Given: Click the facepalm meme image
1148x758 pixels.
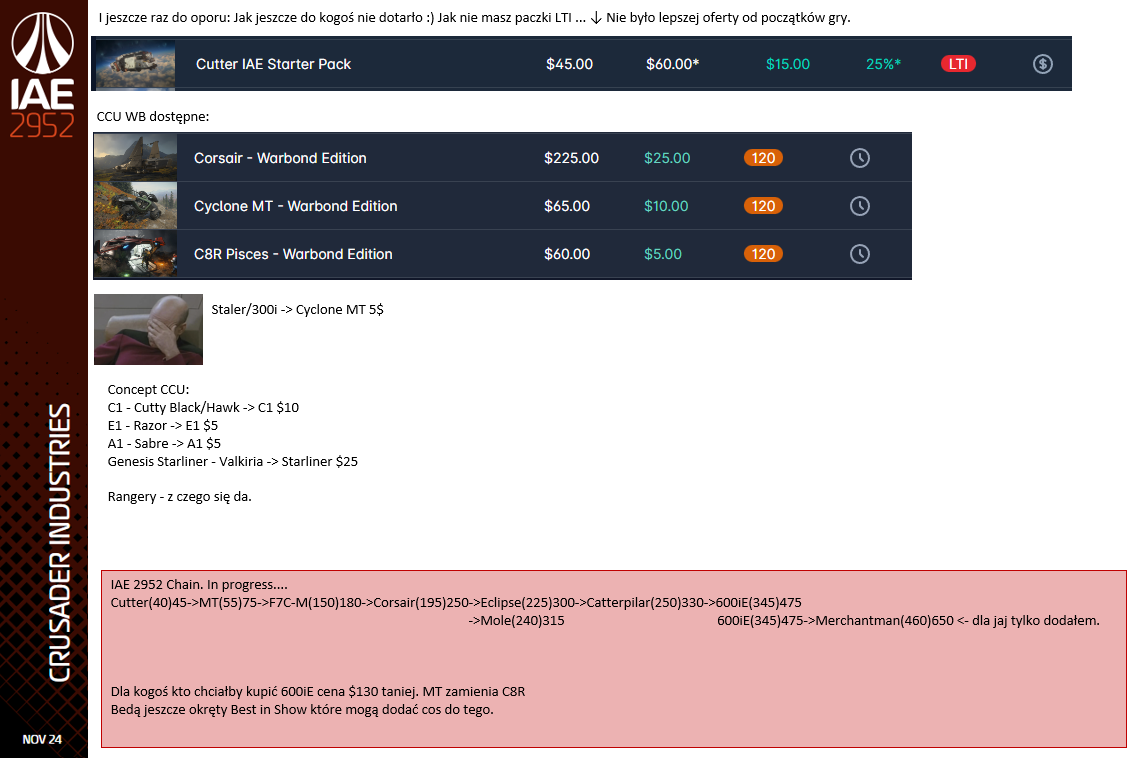Looking at the screenshot, I should pyautogui.click(x=149, y=330).
